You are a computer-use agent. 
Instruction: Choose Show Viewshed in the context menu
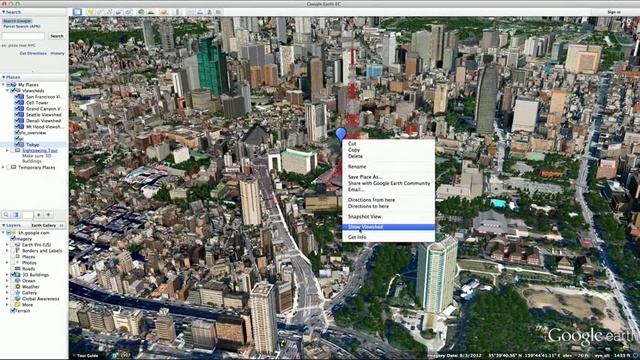[388, 227]
